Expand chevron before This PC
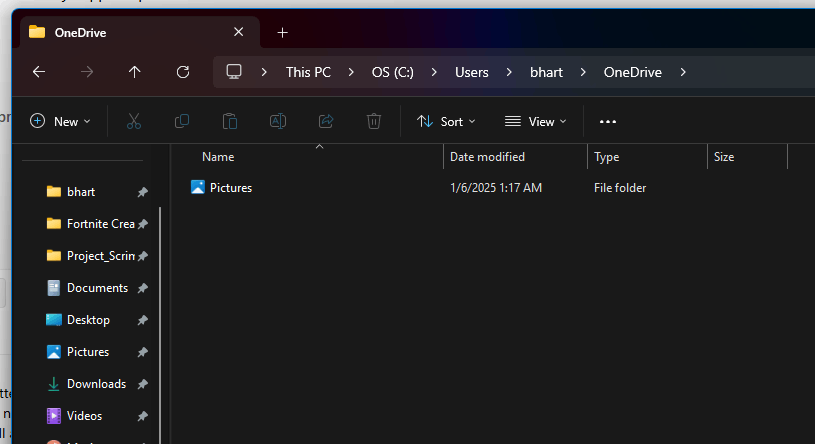 [x=264, y=72]
